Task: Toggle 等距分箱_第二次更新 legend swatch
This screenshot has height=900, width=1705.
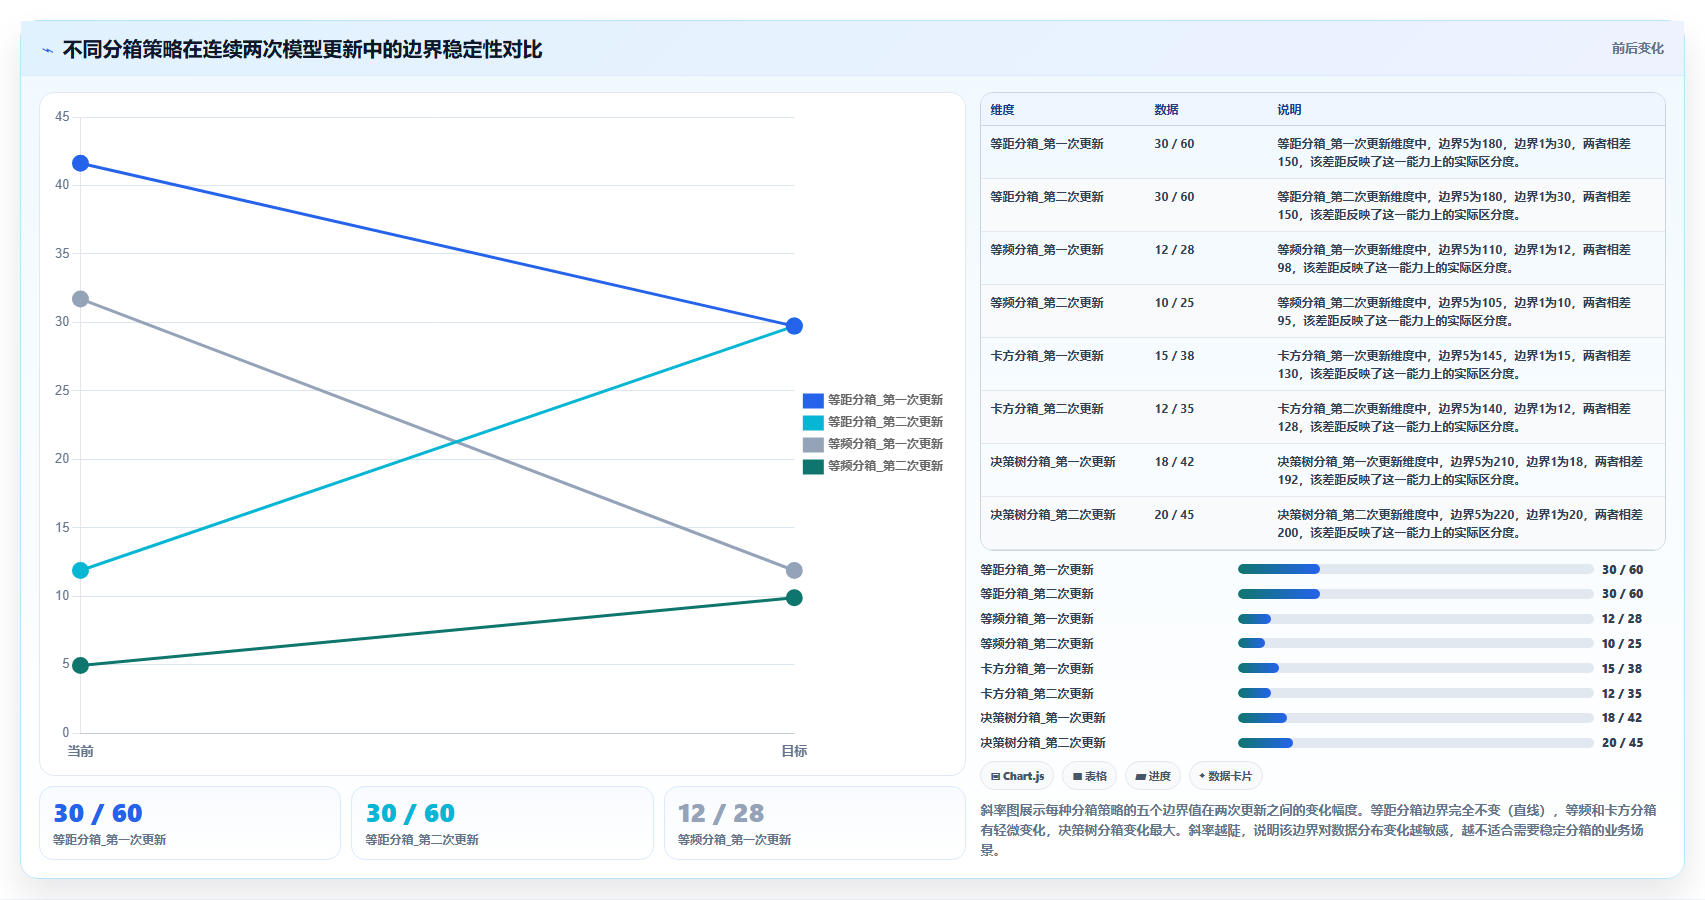Action: 813,422
